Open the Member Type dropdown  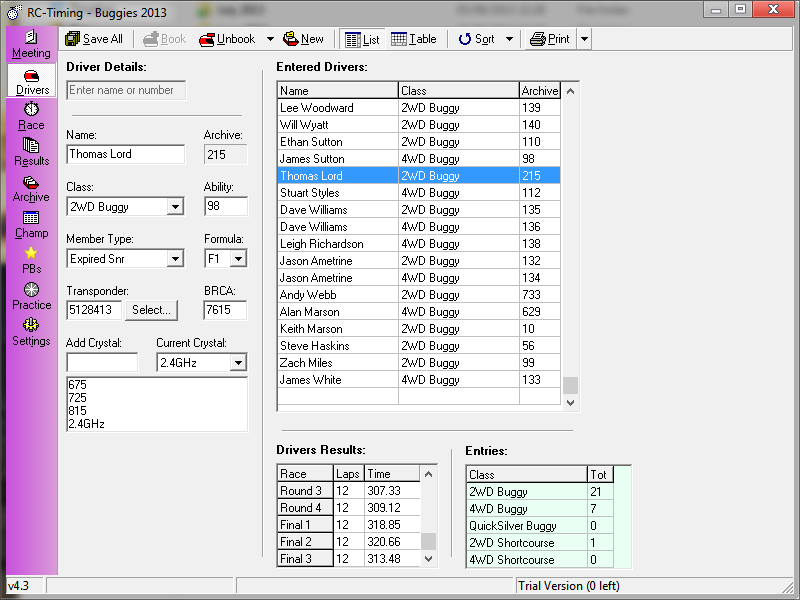click(x=175, y=259)
